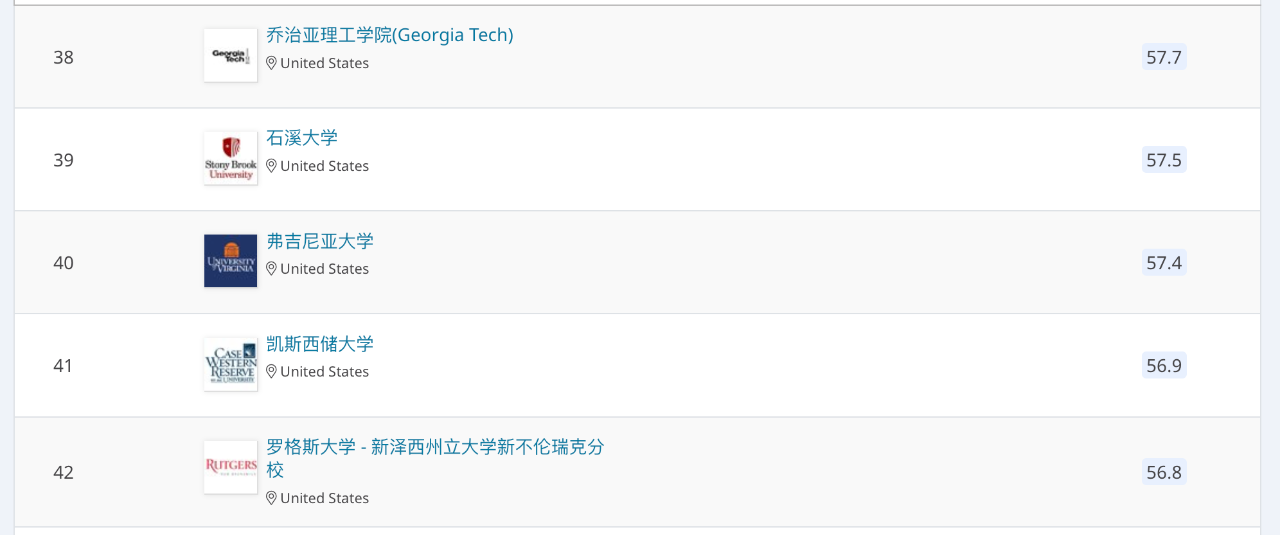Click the 57.7 score badge
The height and width of the screenshot is (535, 1280).
[x=1164, y=57]
